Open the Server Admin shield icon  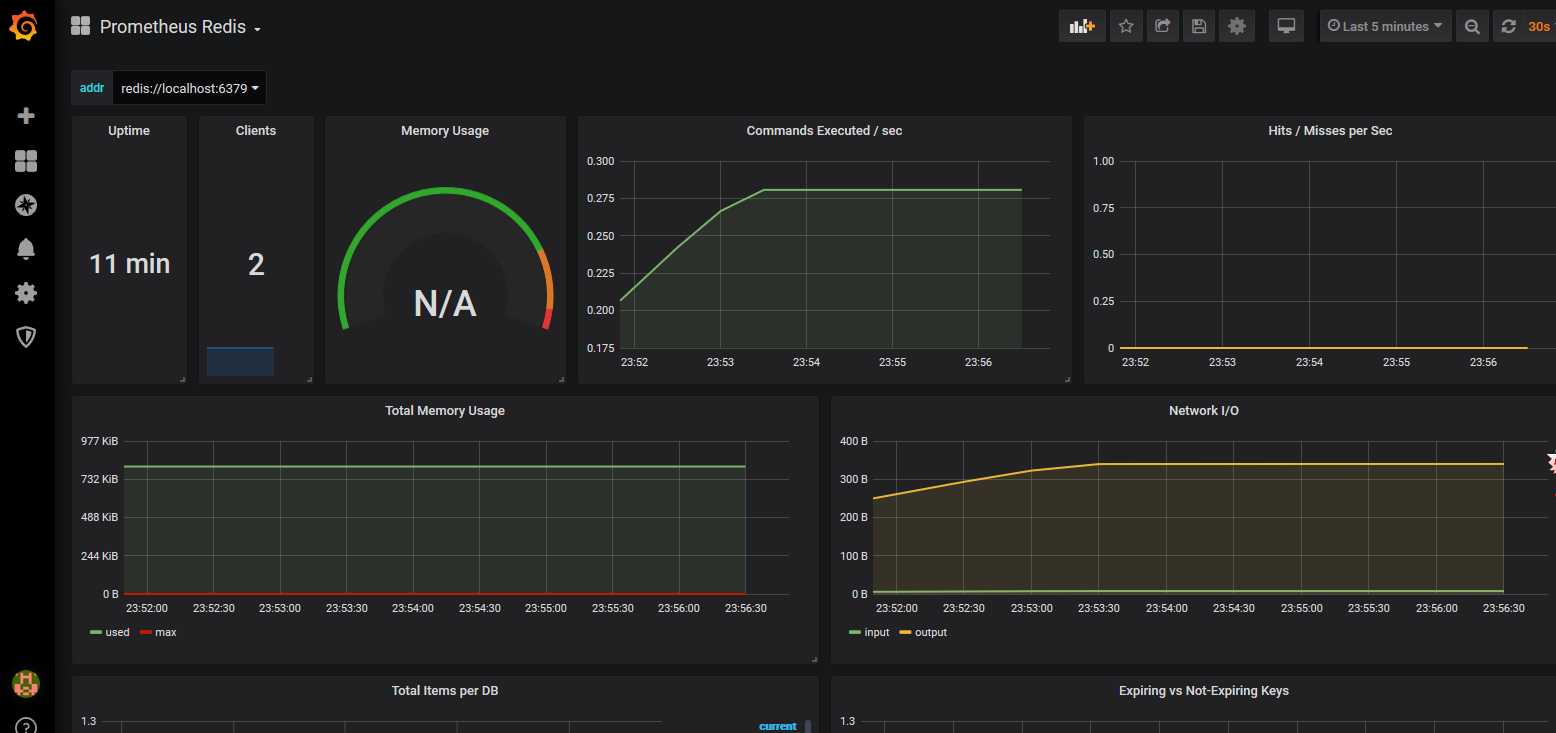27,337
